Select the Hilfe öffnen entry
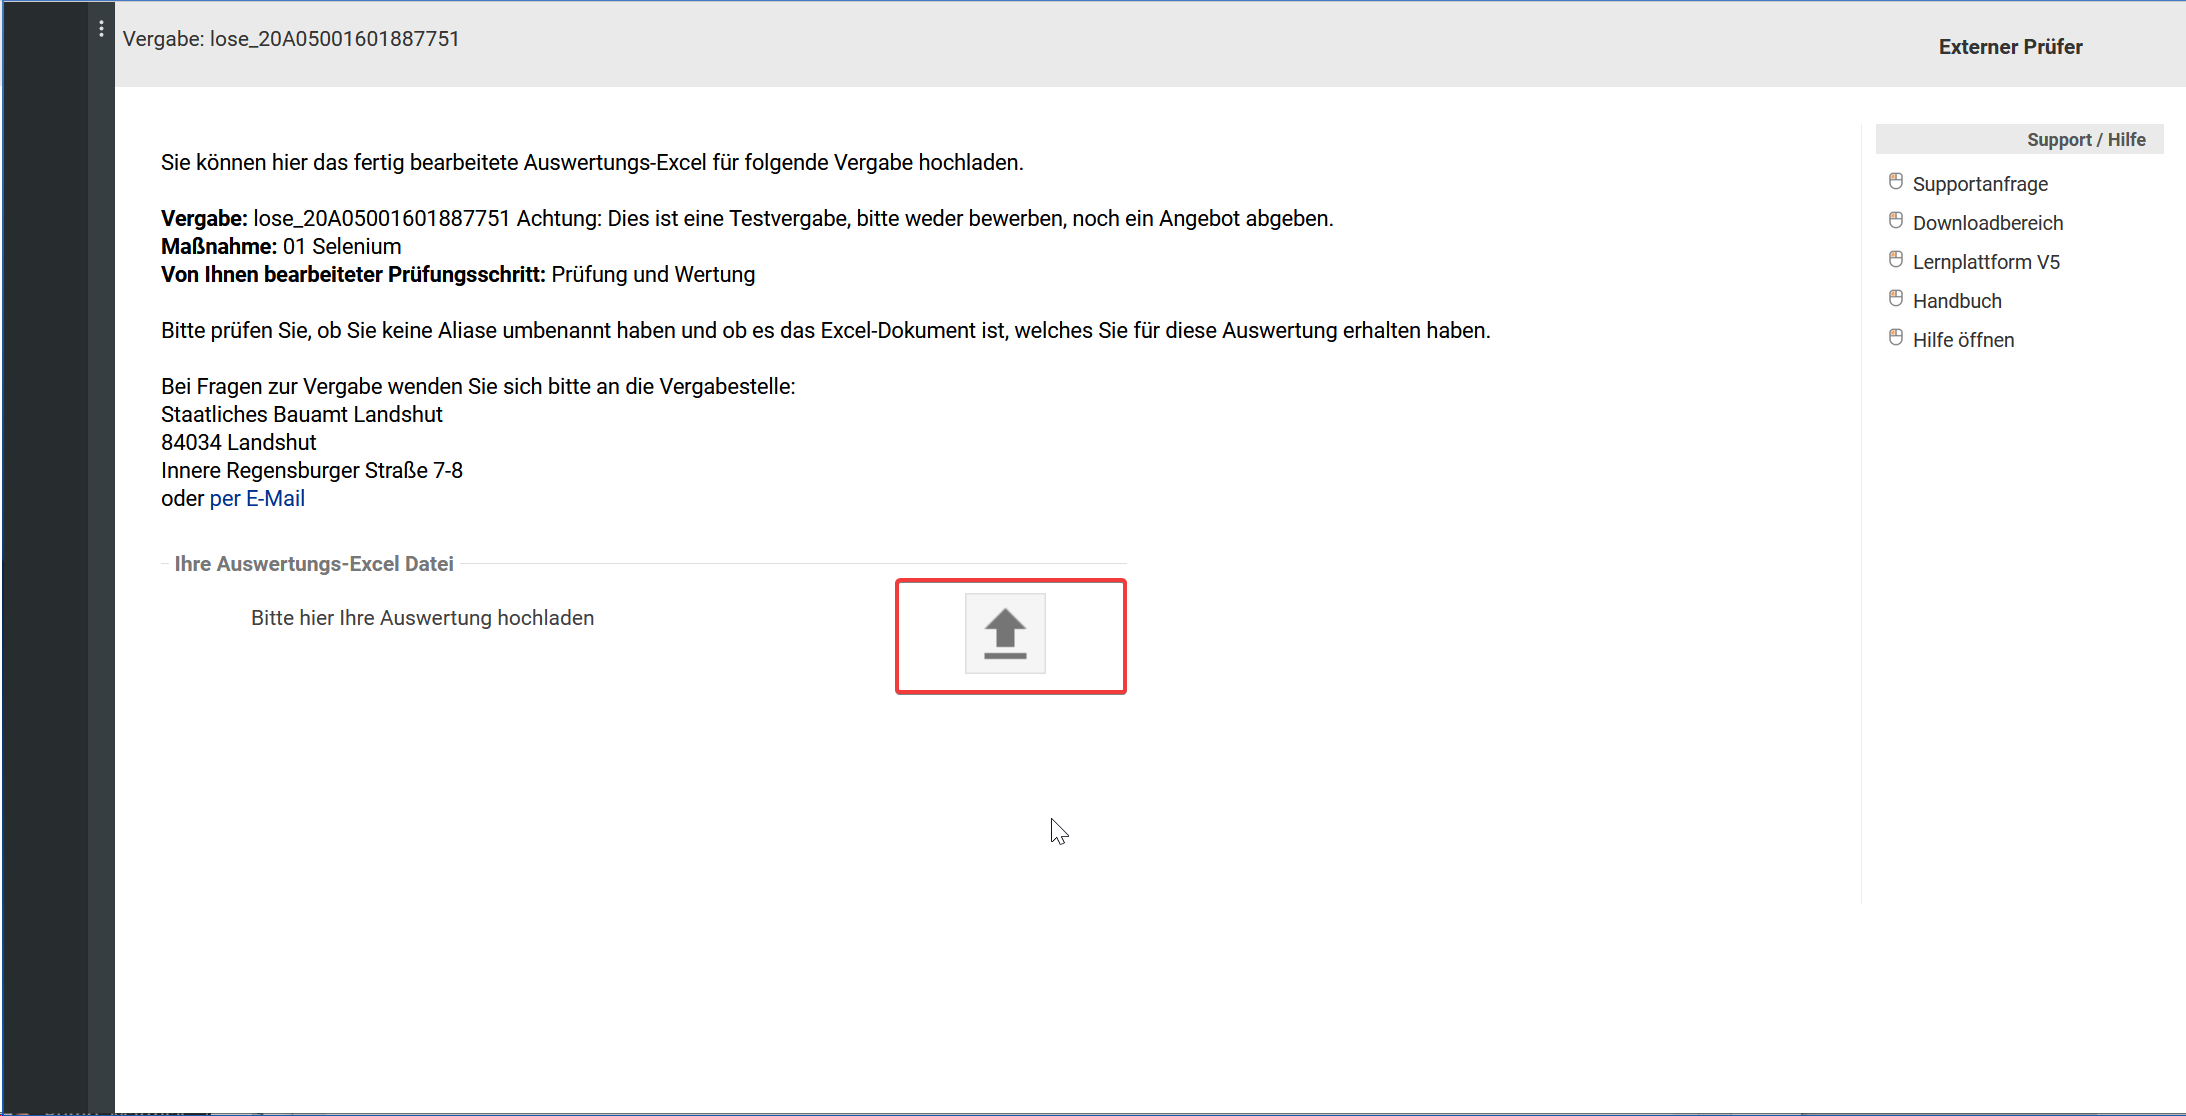2186x1116 pixels. [1962, 340]
